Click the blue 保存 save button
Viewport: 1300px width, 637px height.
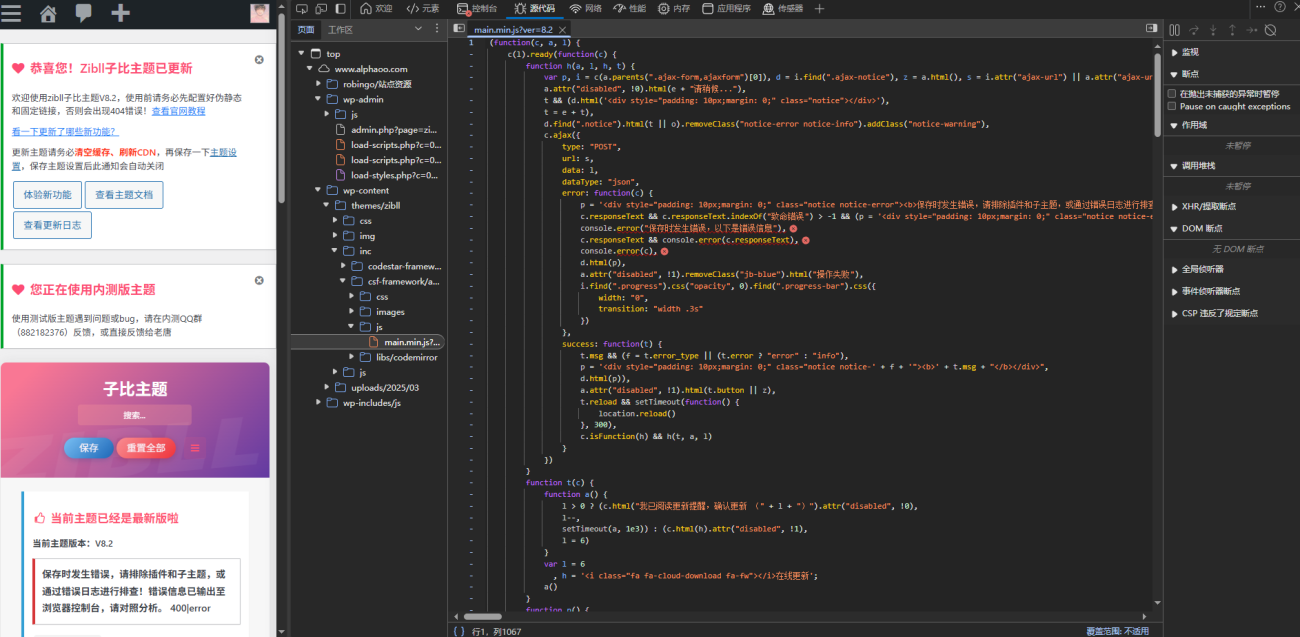89,448
